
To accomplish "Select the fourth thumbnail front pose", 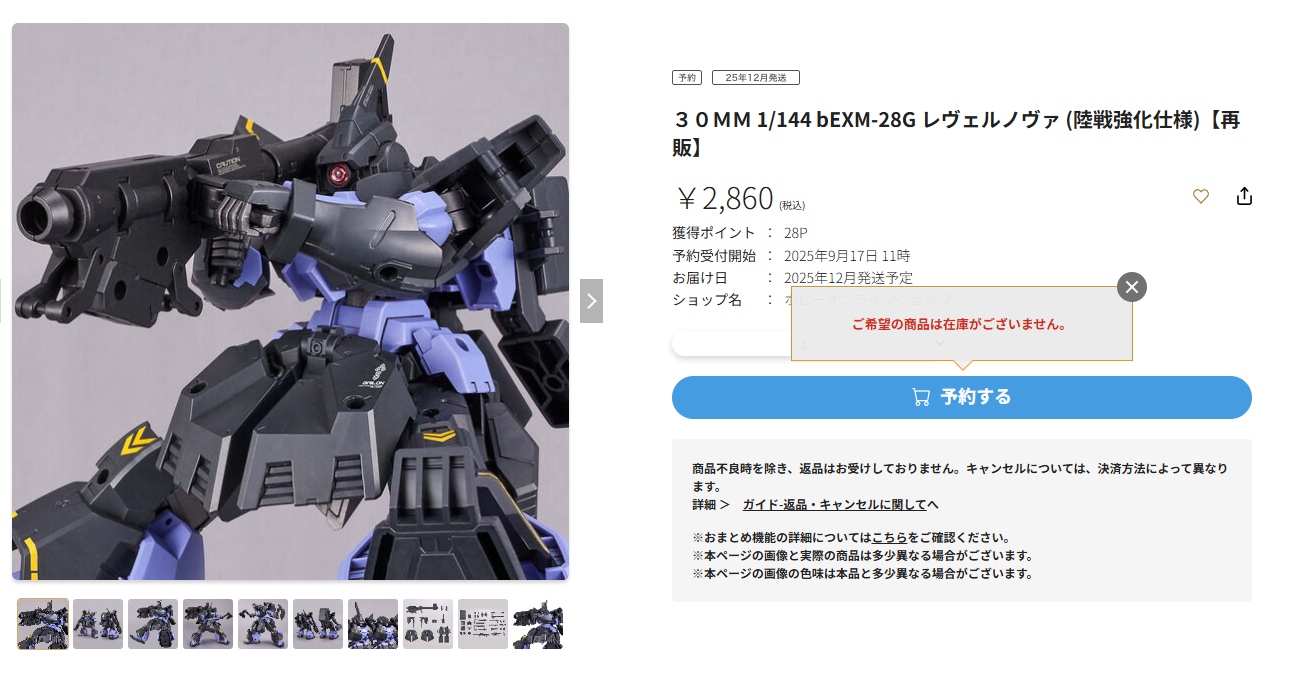I will click(208, 624).
